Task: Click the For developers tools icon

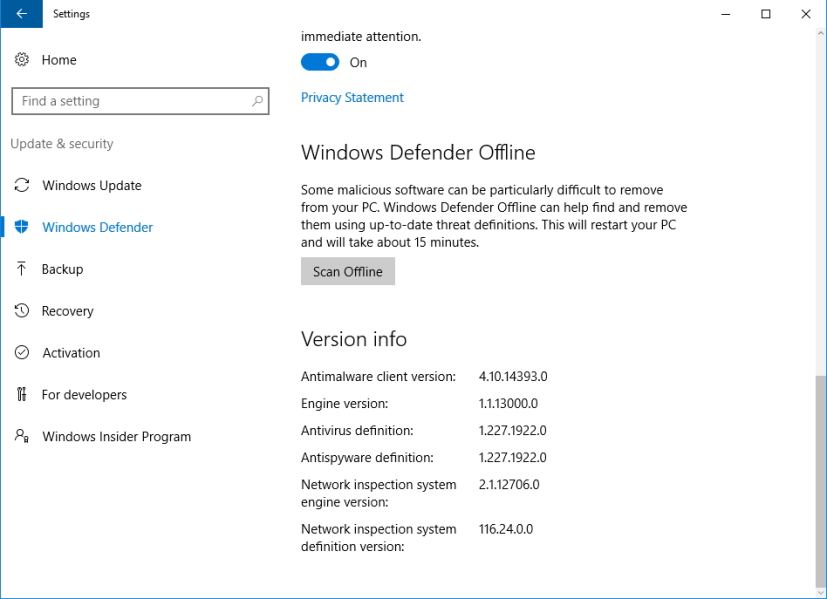Action: (x=22, y=394)
